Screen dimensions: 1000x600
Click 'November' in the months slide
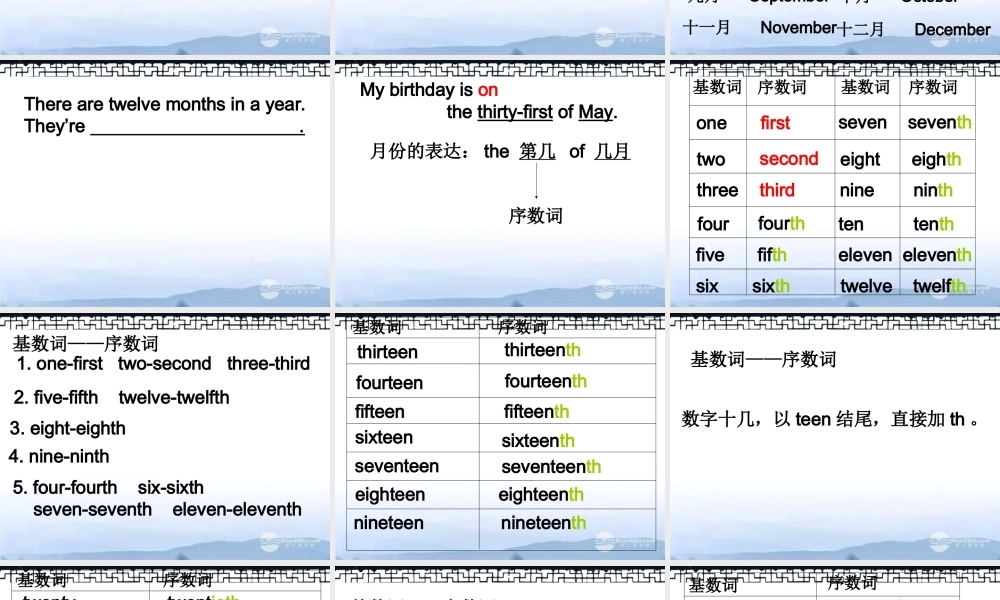click(798, 28)
